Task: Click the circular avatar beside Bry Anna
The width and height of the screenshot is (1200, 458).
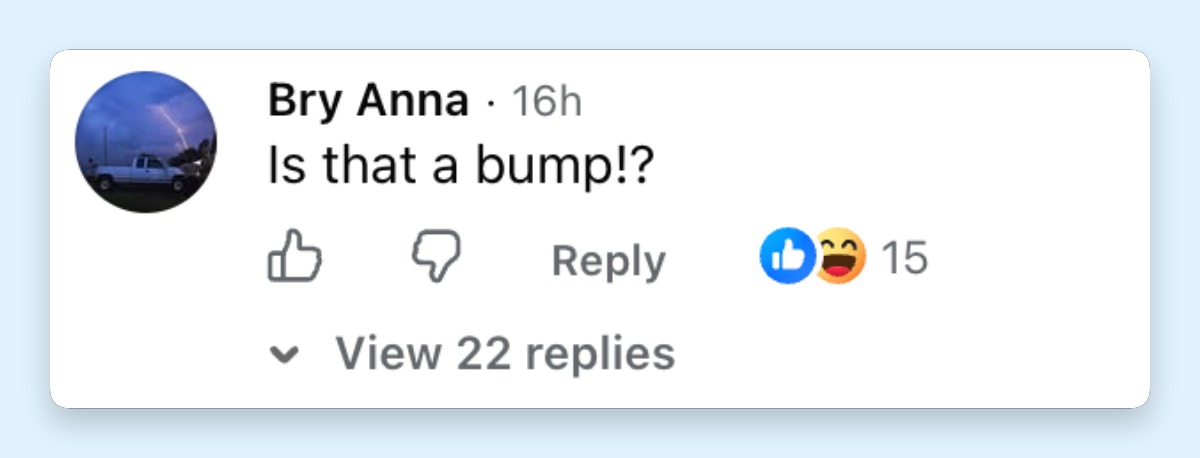Action: [x=146, y=141]
